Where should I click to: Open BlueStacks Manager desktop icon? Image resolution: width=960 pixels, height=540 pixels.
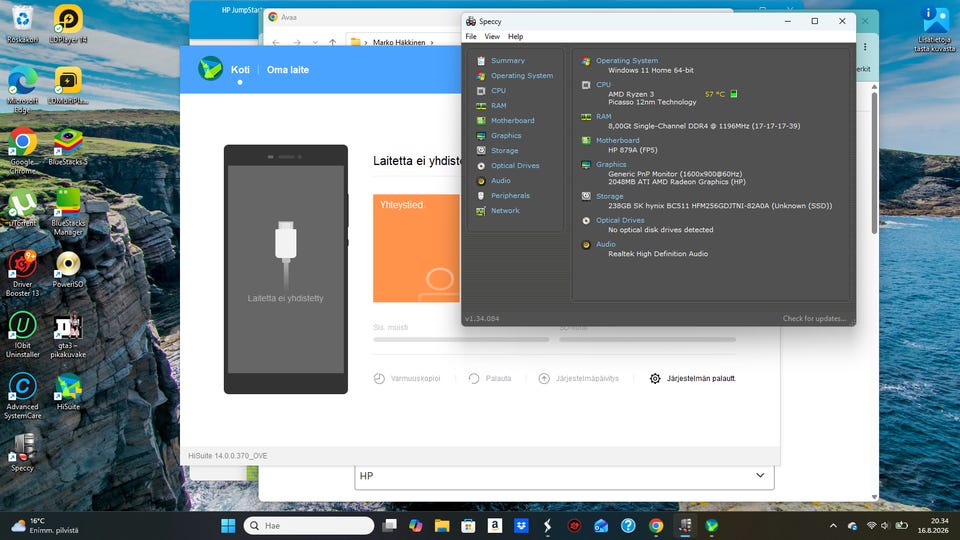(68, 212)
